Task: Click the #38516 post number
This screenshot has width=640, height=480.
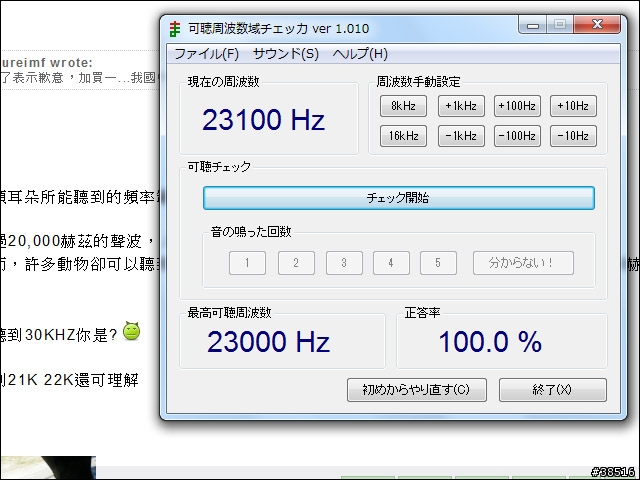Action: [x=613, y=472]
